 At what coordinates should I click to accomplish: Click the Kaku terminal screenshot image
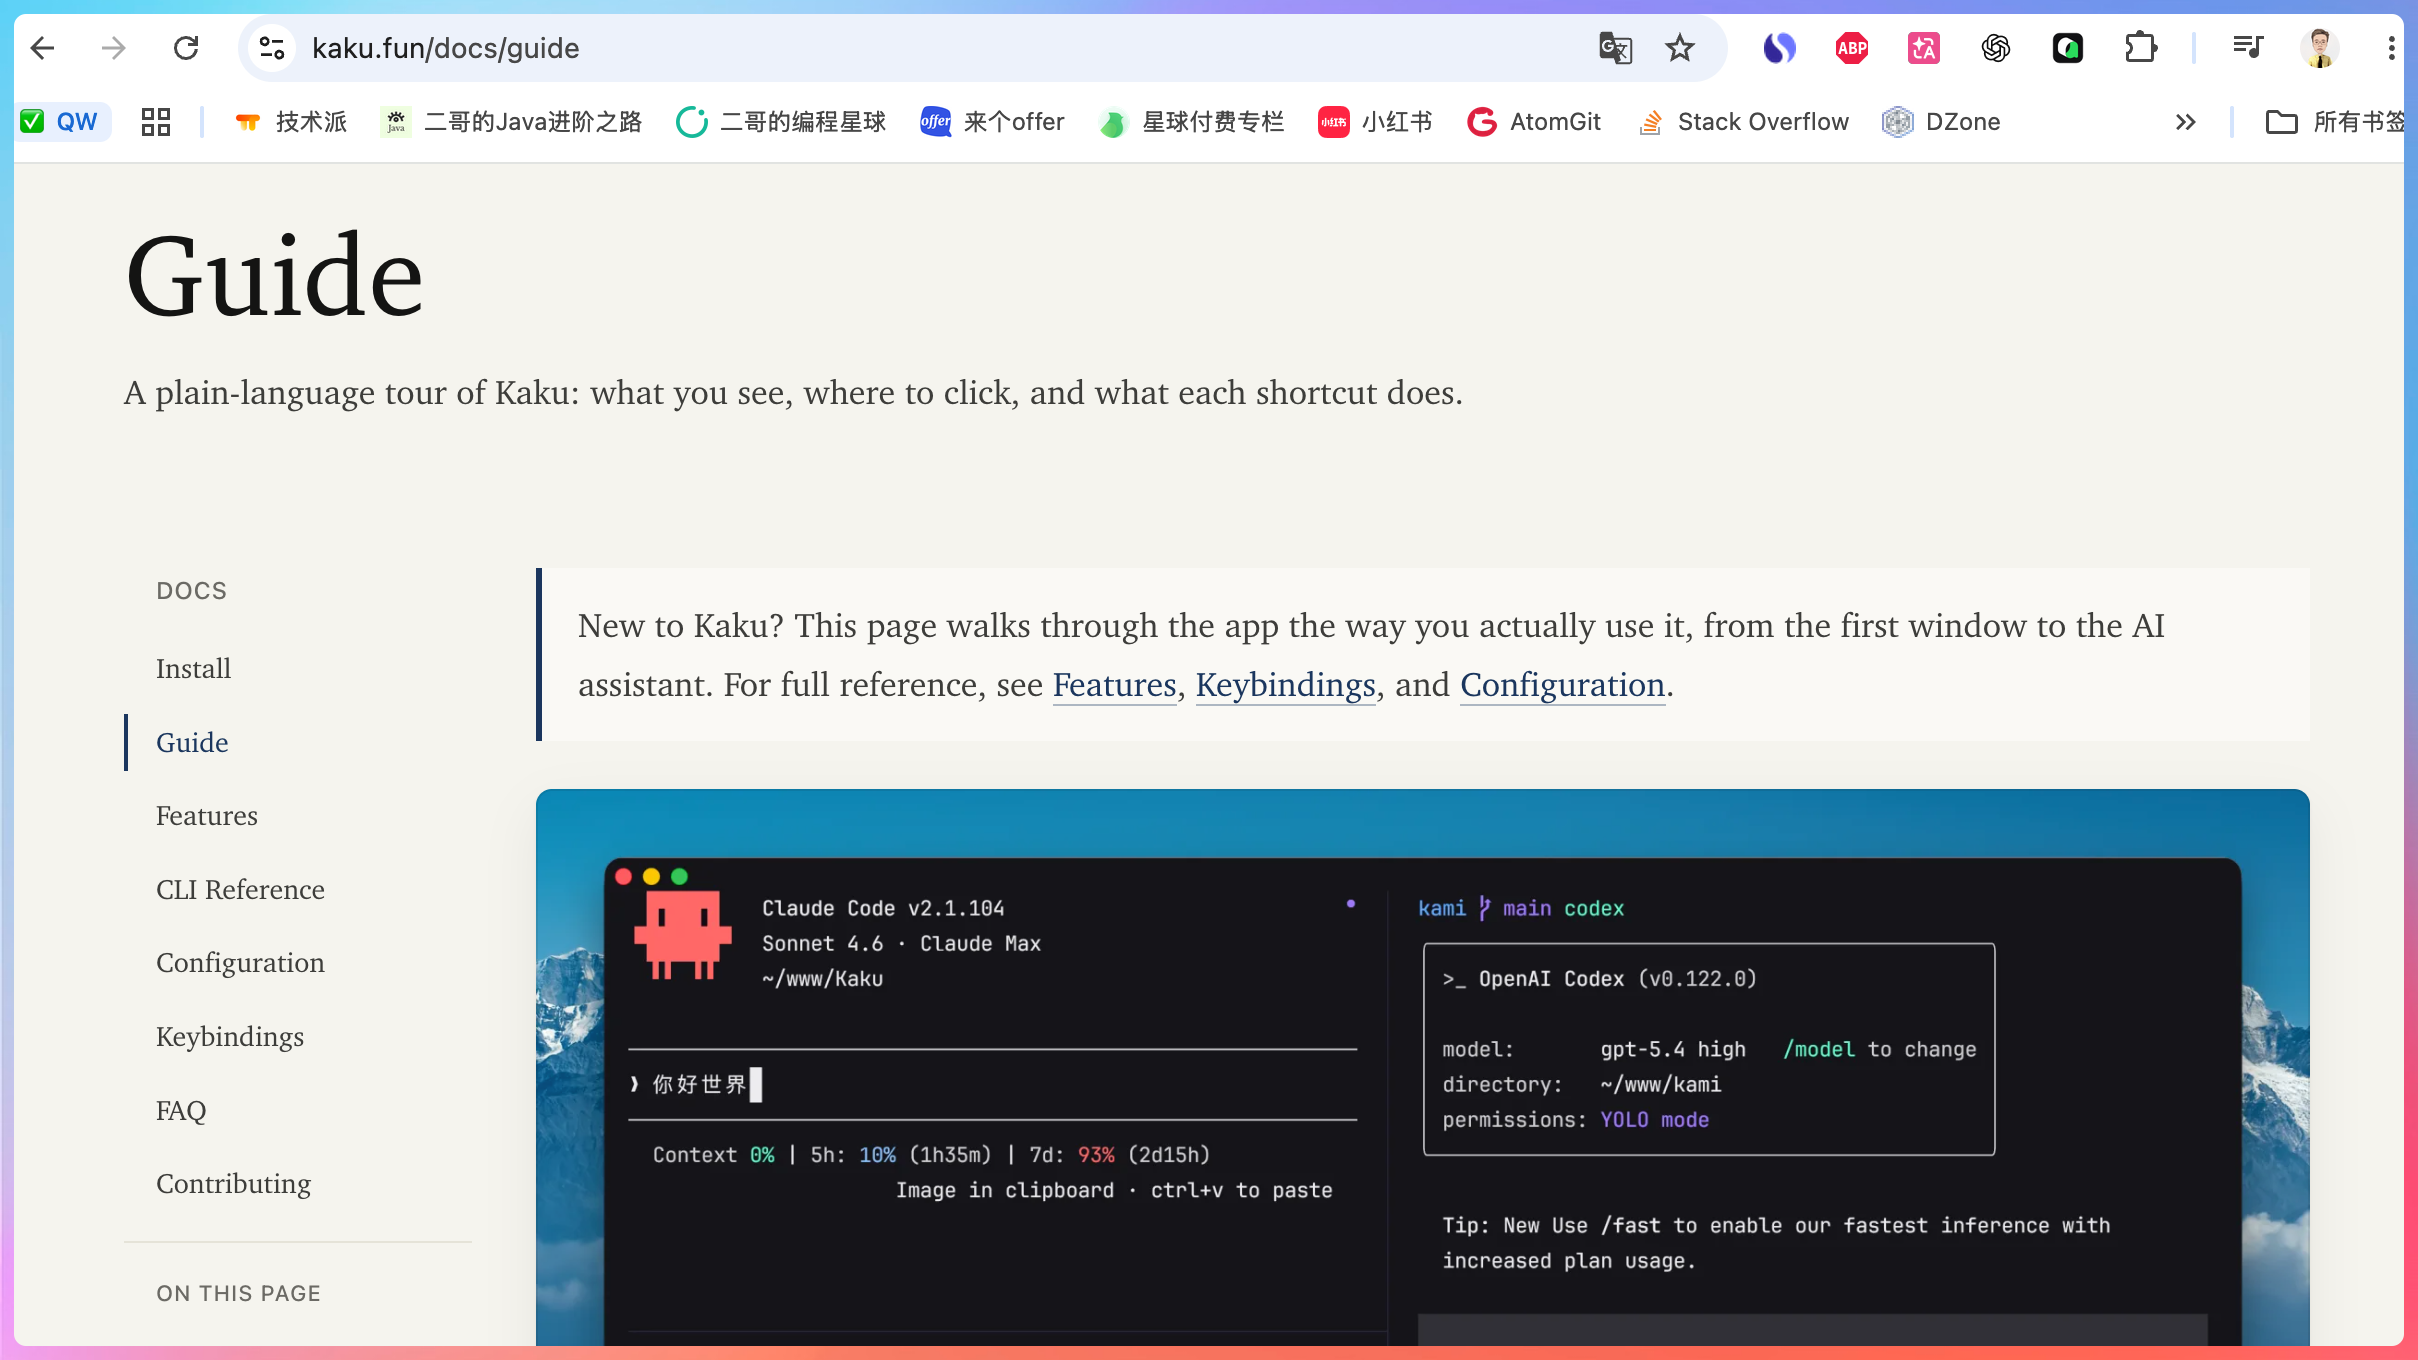[1422, 1068]
